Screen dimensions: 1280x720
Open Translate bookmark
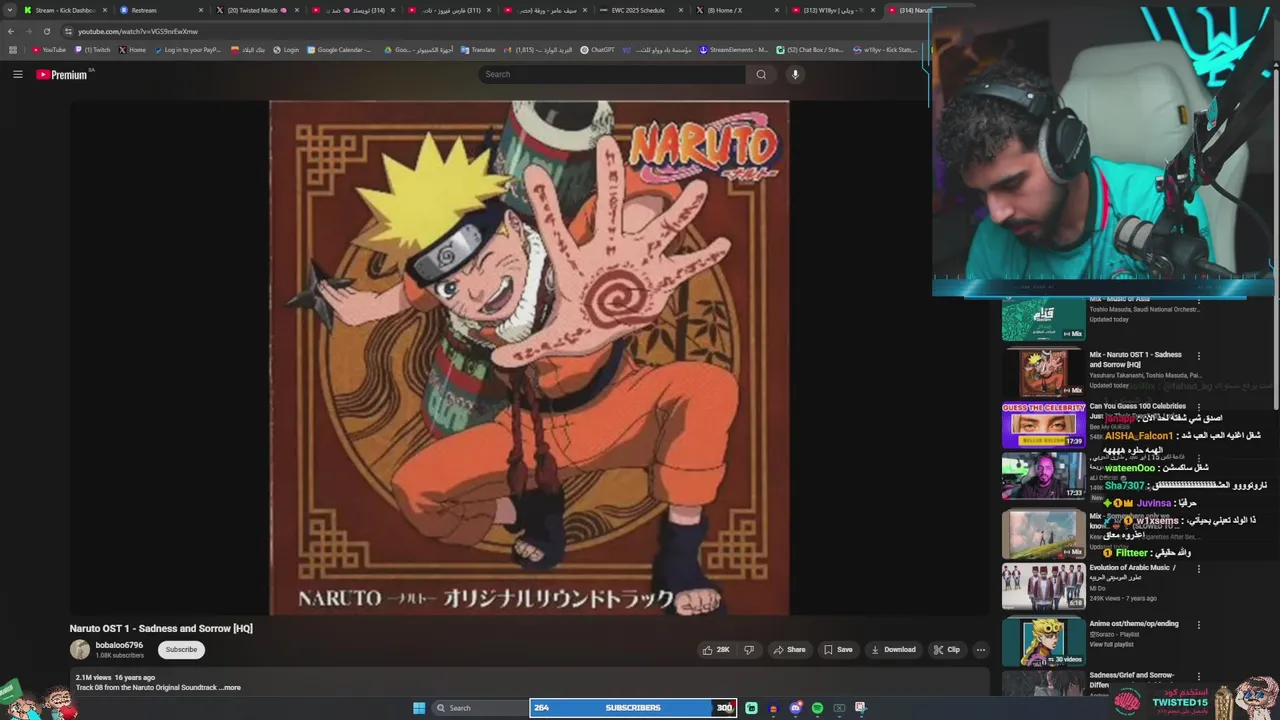(478, 50)
